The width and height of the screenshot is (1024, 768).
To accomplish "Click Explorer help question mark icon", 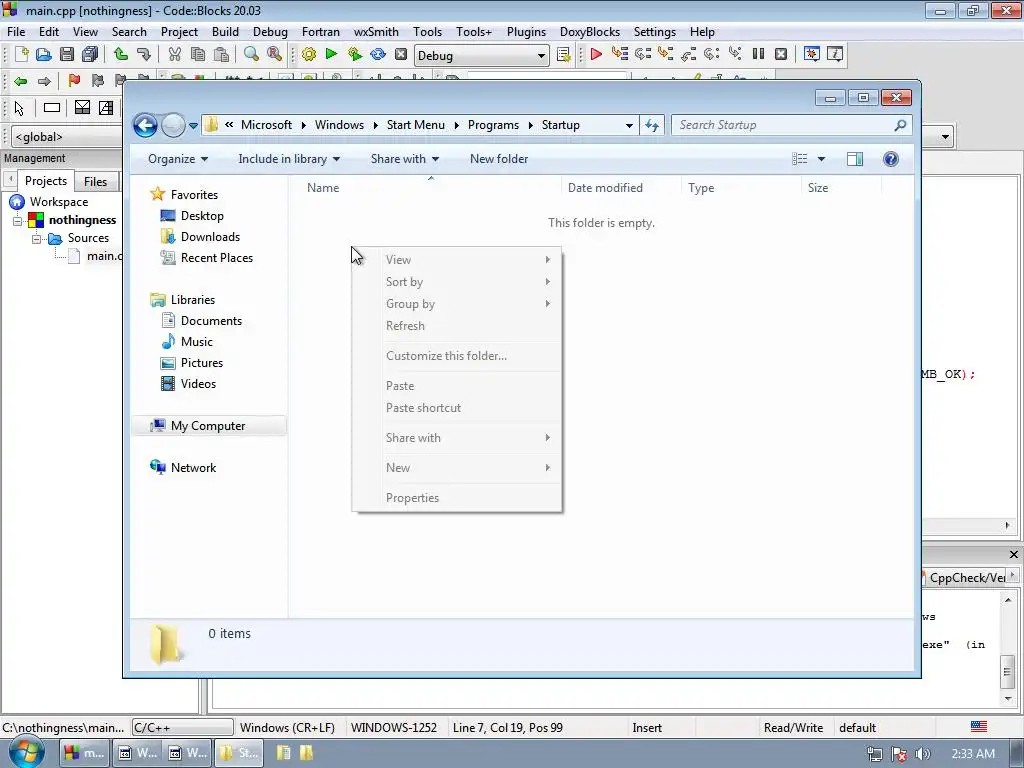I will coord(891,159).
